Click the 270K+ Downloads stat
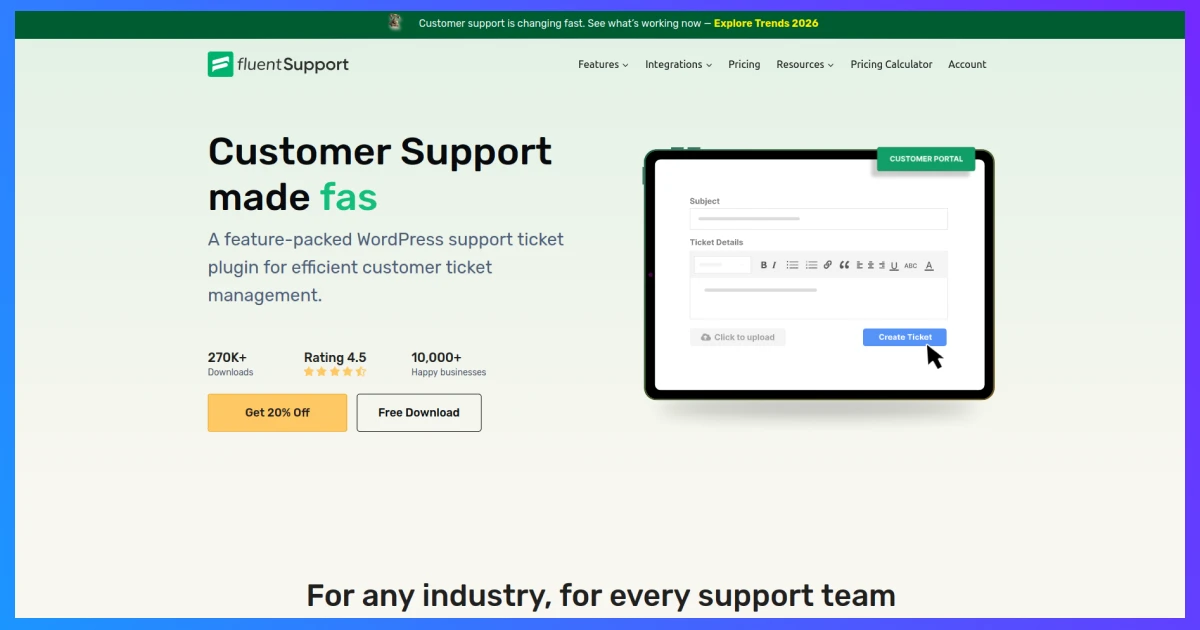The height and width of the screenshot is (630, 1200). click(231, 364)
